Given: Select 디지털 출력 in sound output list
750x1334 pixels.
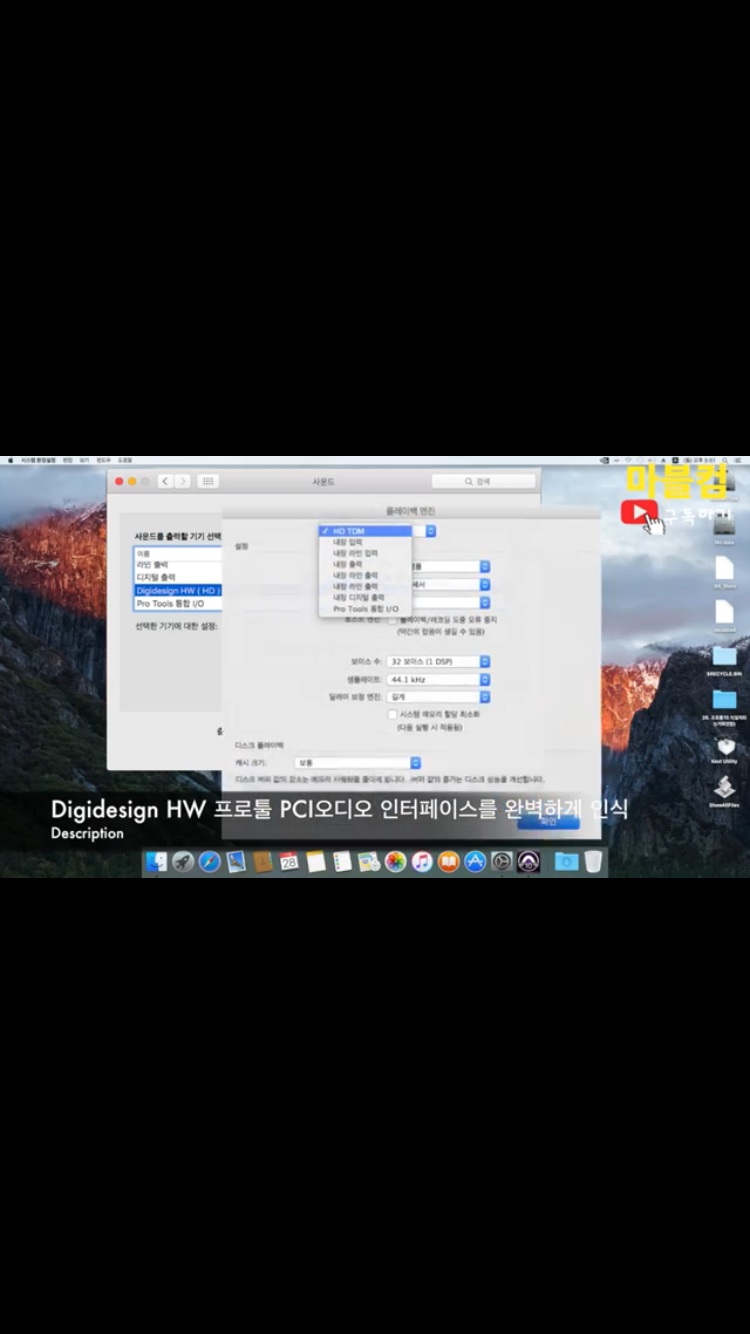Looking at the screenshot, I should pyautogui.click(x=178, y=578).
